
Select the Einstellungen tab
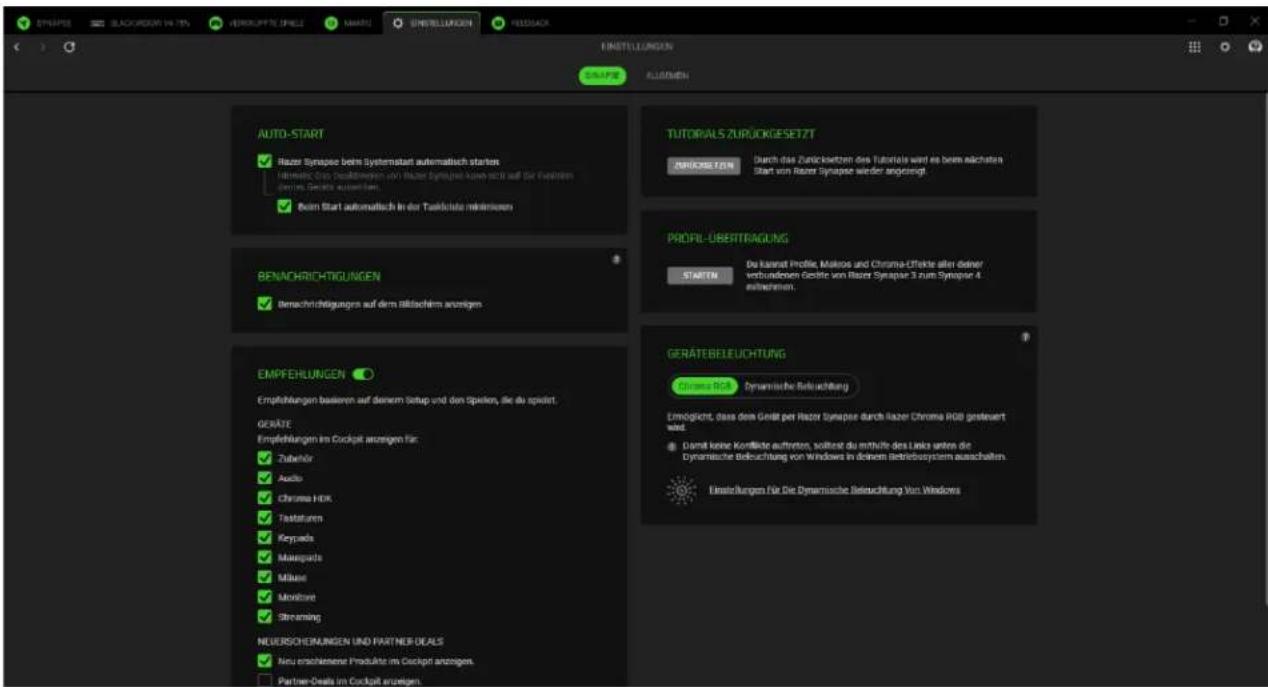tap(432, 22)
